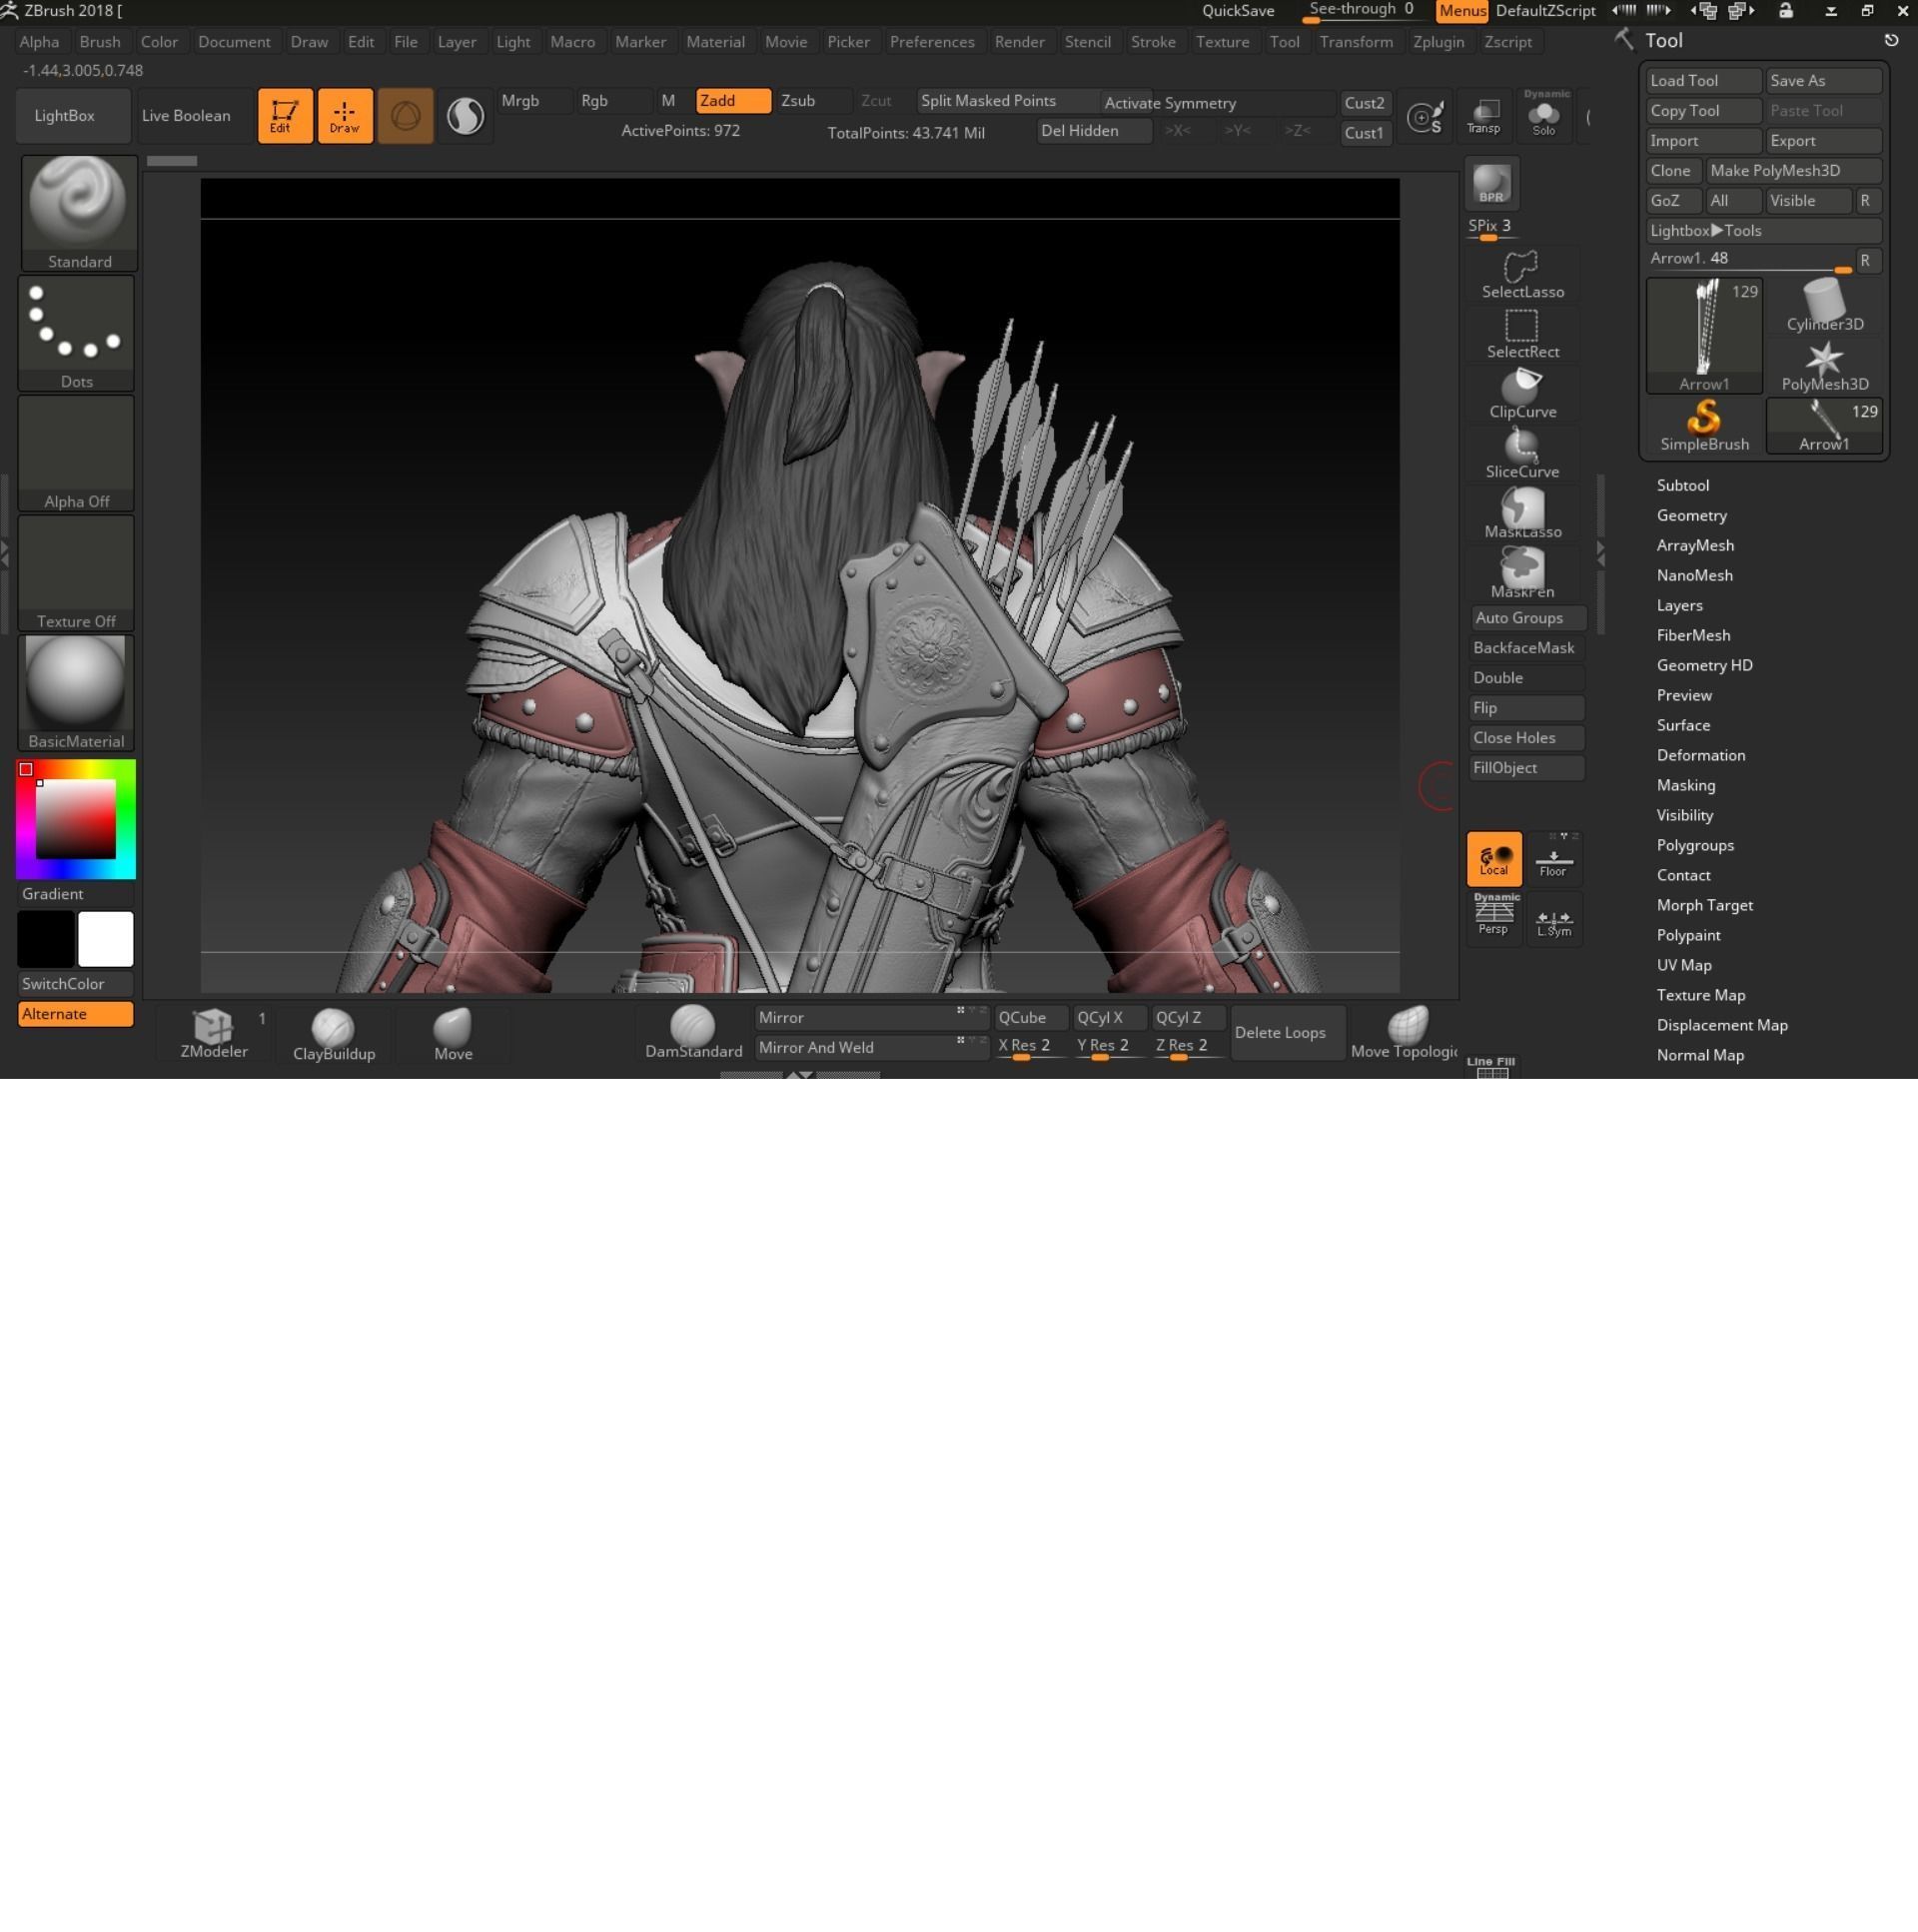This screenshot has height=1932, width=1918.
Task: Click QuickSave at the top
Action: point(1238,11)
